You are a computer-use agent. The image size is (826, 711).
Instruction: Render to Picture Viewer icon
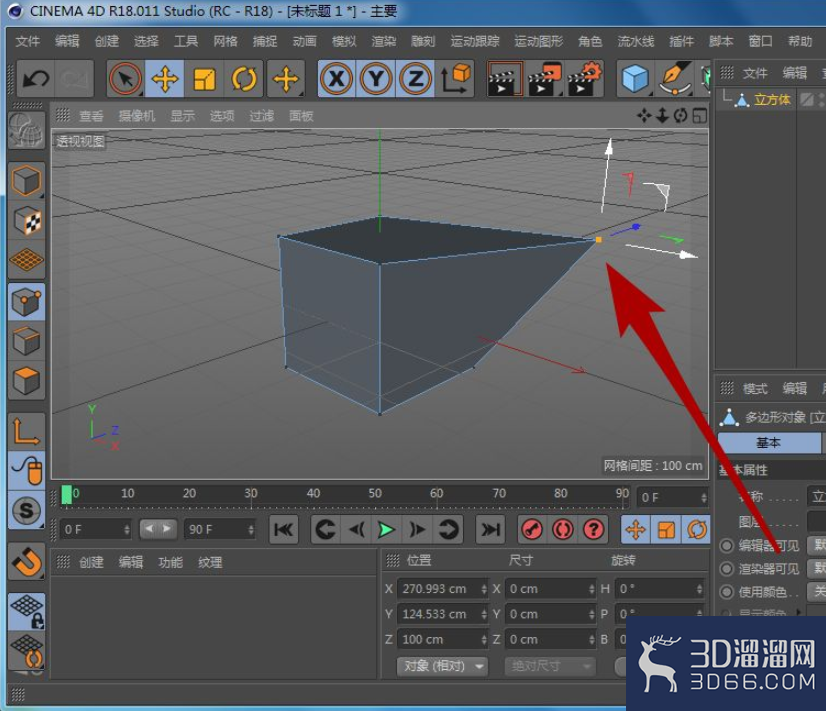[544, 79]
